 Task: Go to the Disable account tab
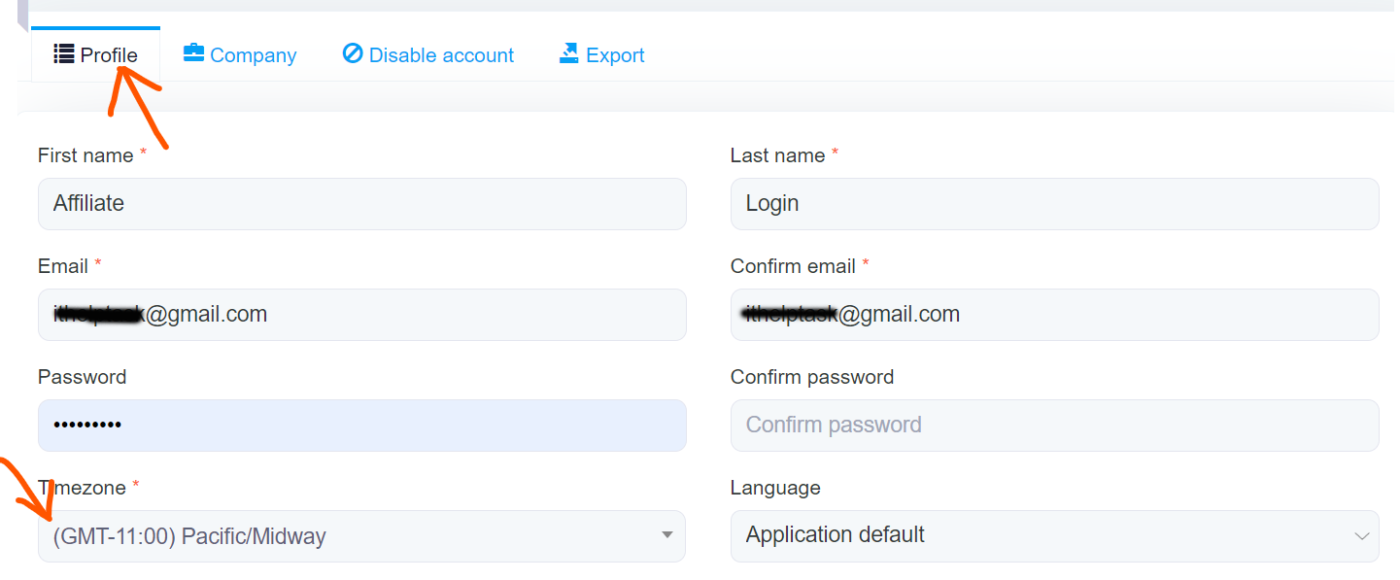pyautogui.click(x=440, y=56)
